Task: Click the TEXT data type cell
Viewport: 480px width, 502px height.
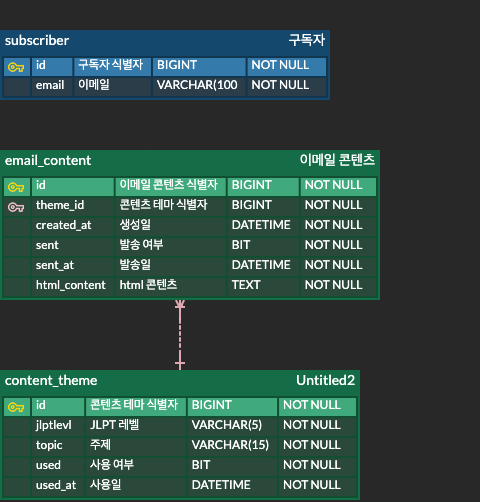Action: (263, 287)
